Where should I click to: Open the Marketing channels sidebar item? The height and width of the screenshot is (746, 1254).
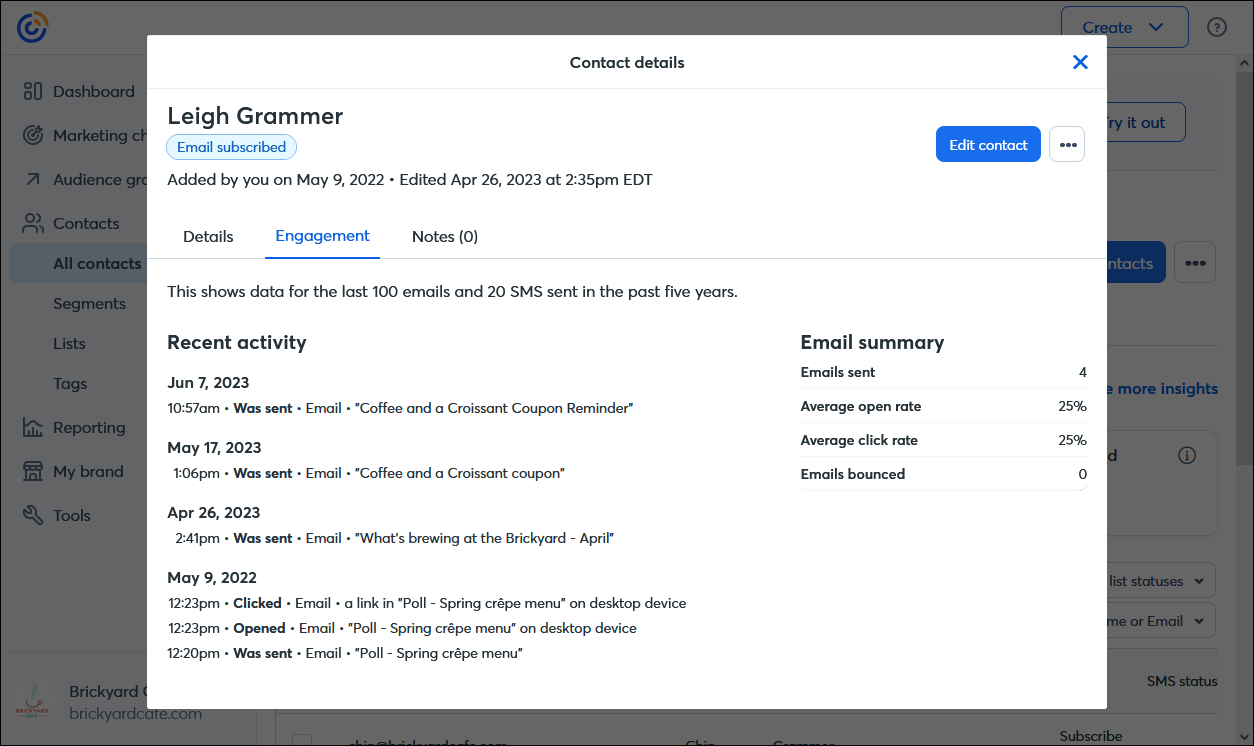click(x=85, y=135)
